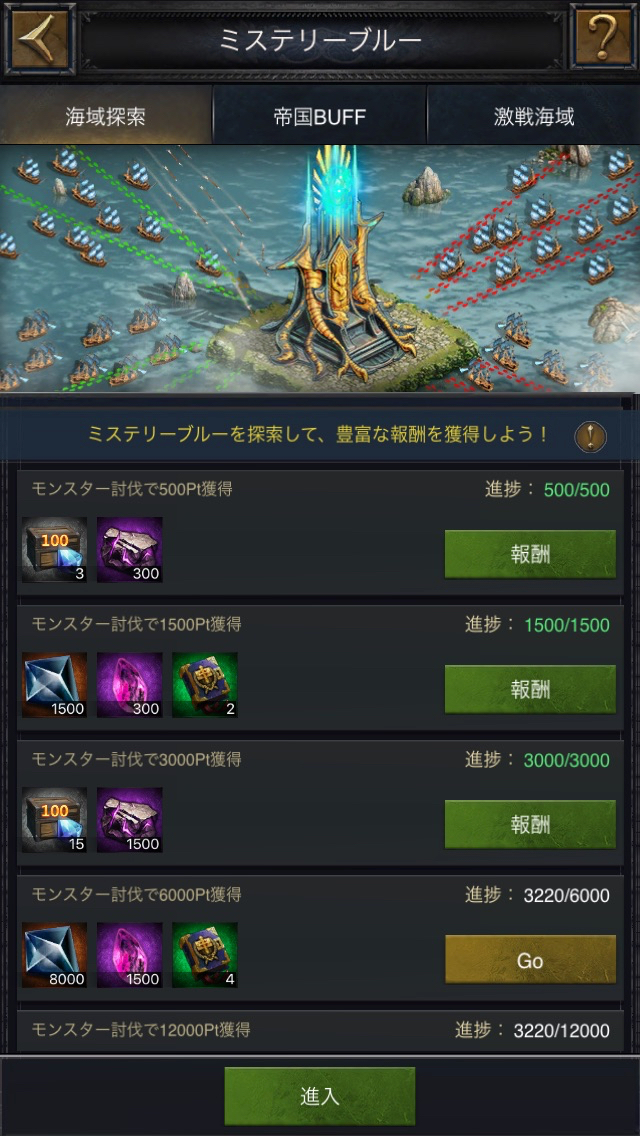Tap the pink gem icon showing 300
This screenshot has height=1136, width=640.
[x=130, y=685]
